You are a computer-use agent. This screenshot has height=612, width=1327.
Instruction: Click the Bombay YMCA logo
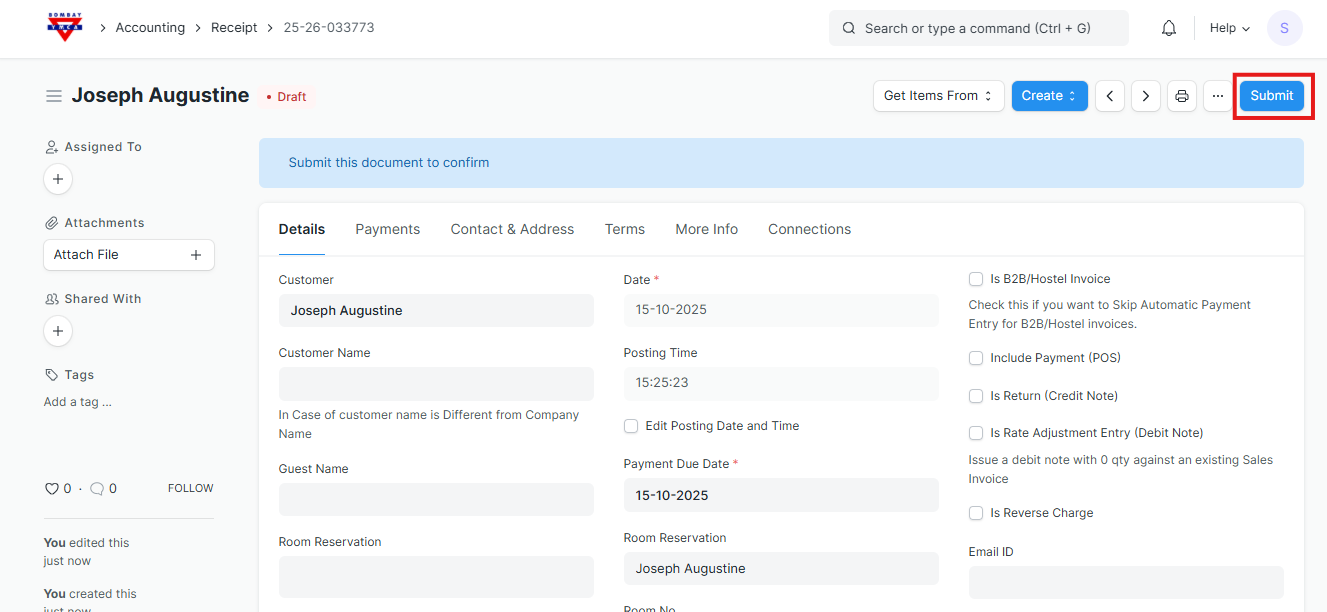coord(66,28)
